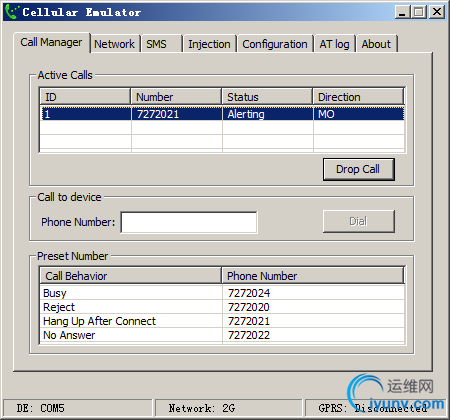This screenshot has height=420, width=450.
Task: Minimize the Cellular Emulator window
Action: coord(402,12)
